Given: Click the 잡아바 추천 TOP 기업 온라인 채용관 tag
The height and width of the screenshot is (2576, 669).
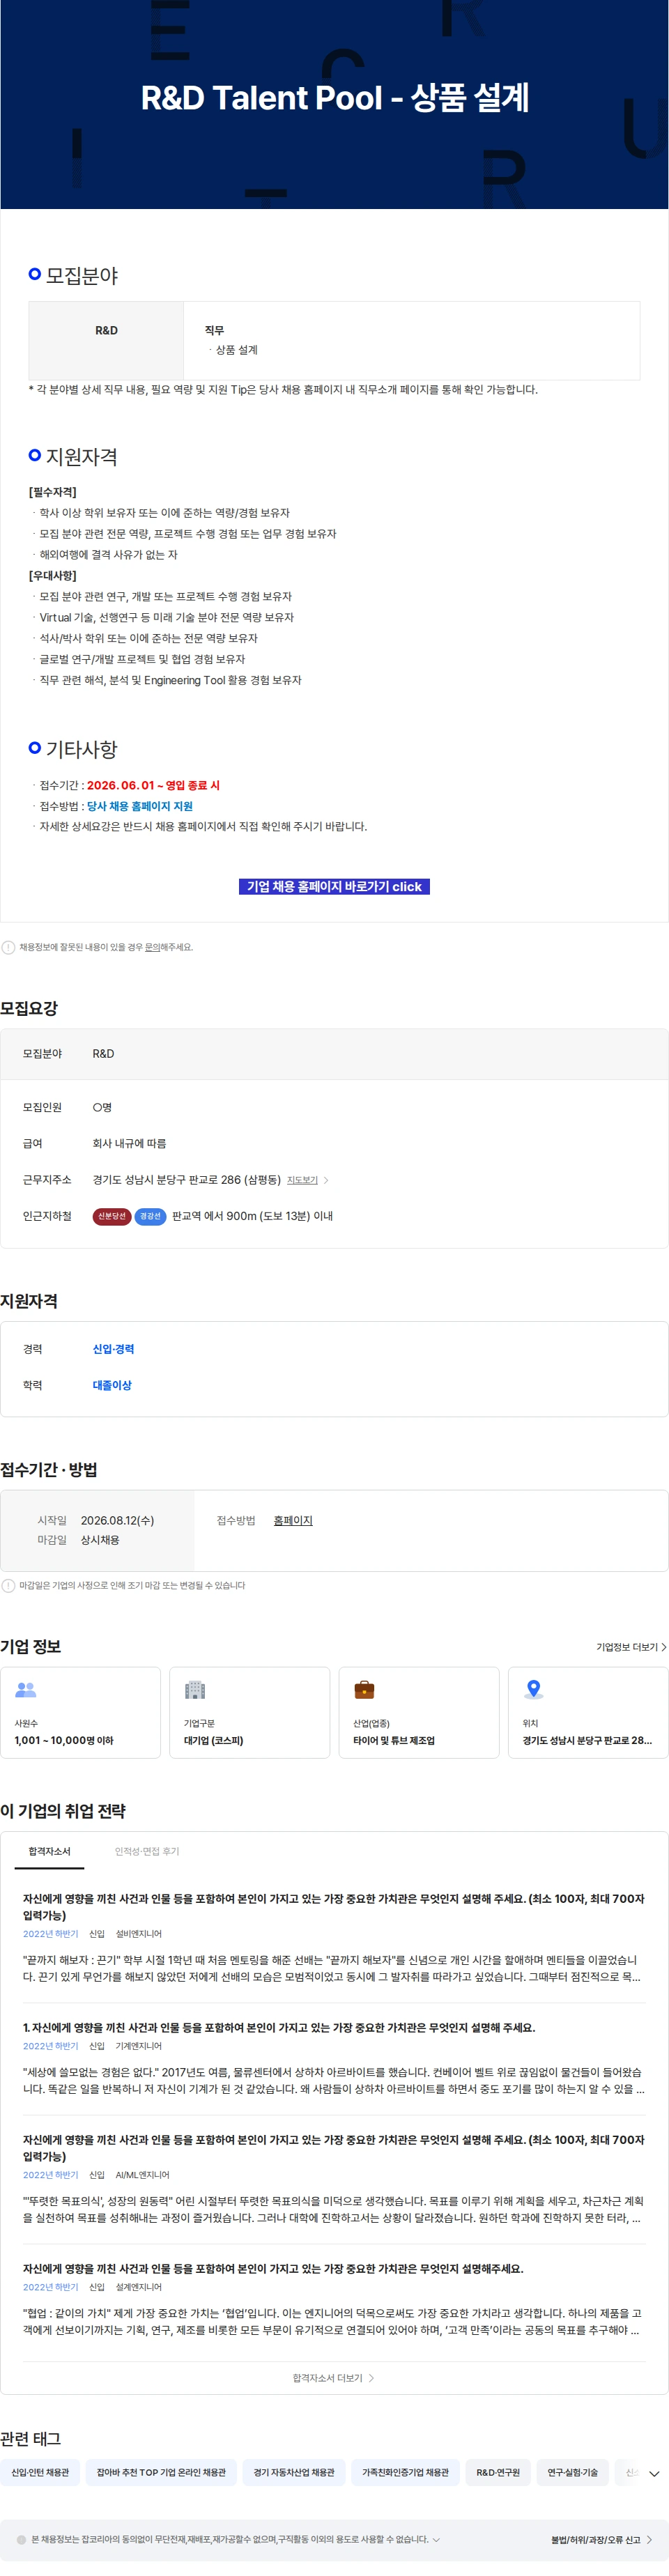Looking at the screenshot, I should pos(161,2472).
